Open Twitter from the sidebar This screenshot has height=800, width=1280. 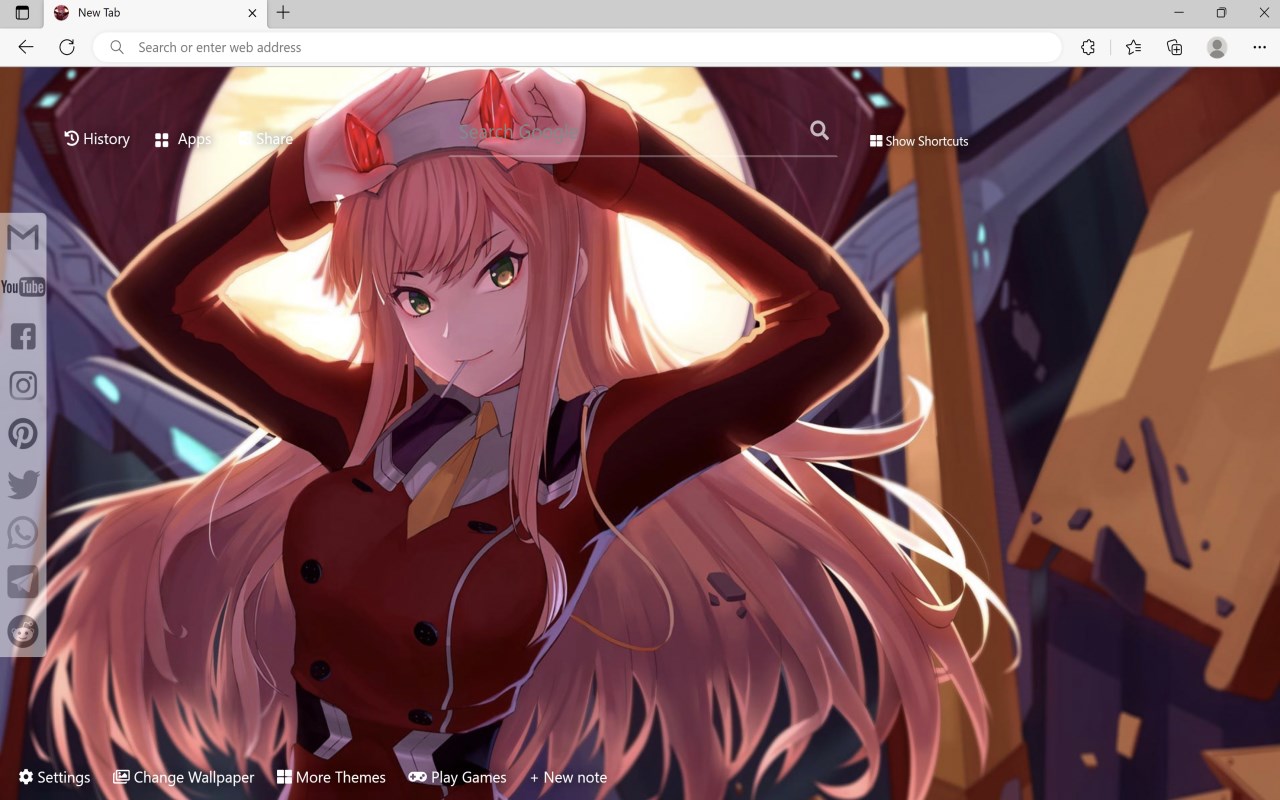click(x=23, y=484)
